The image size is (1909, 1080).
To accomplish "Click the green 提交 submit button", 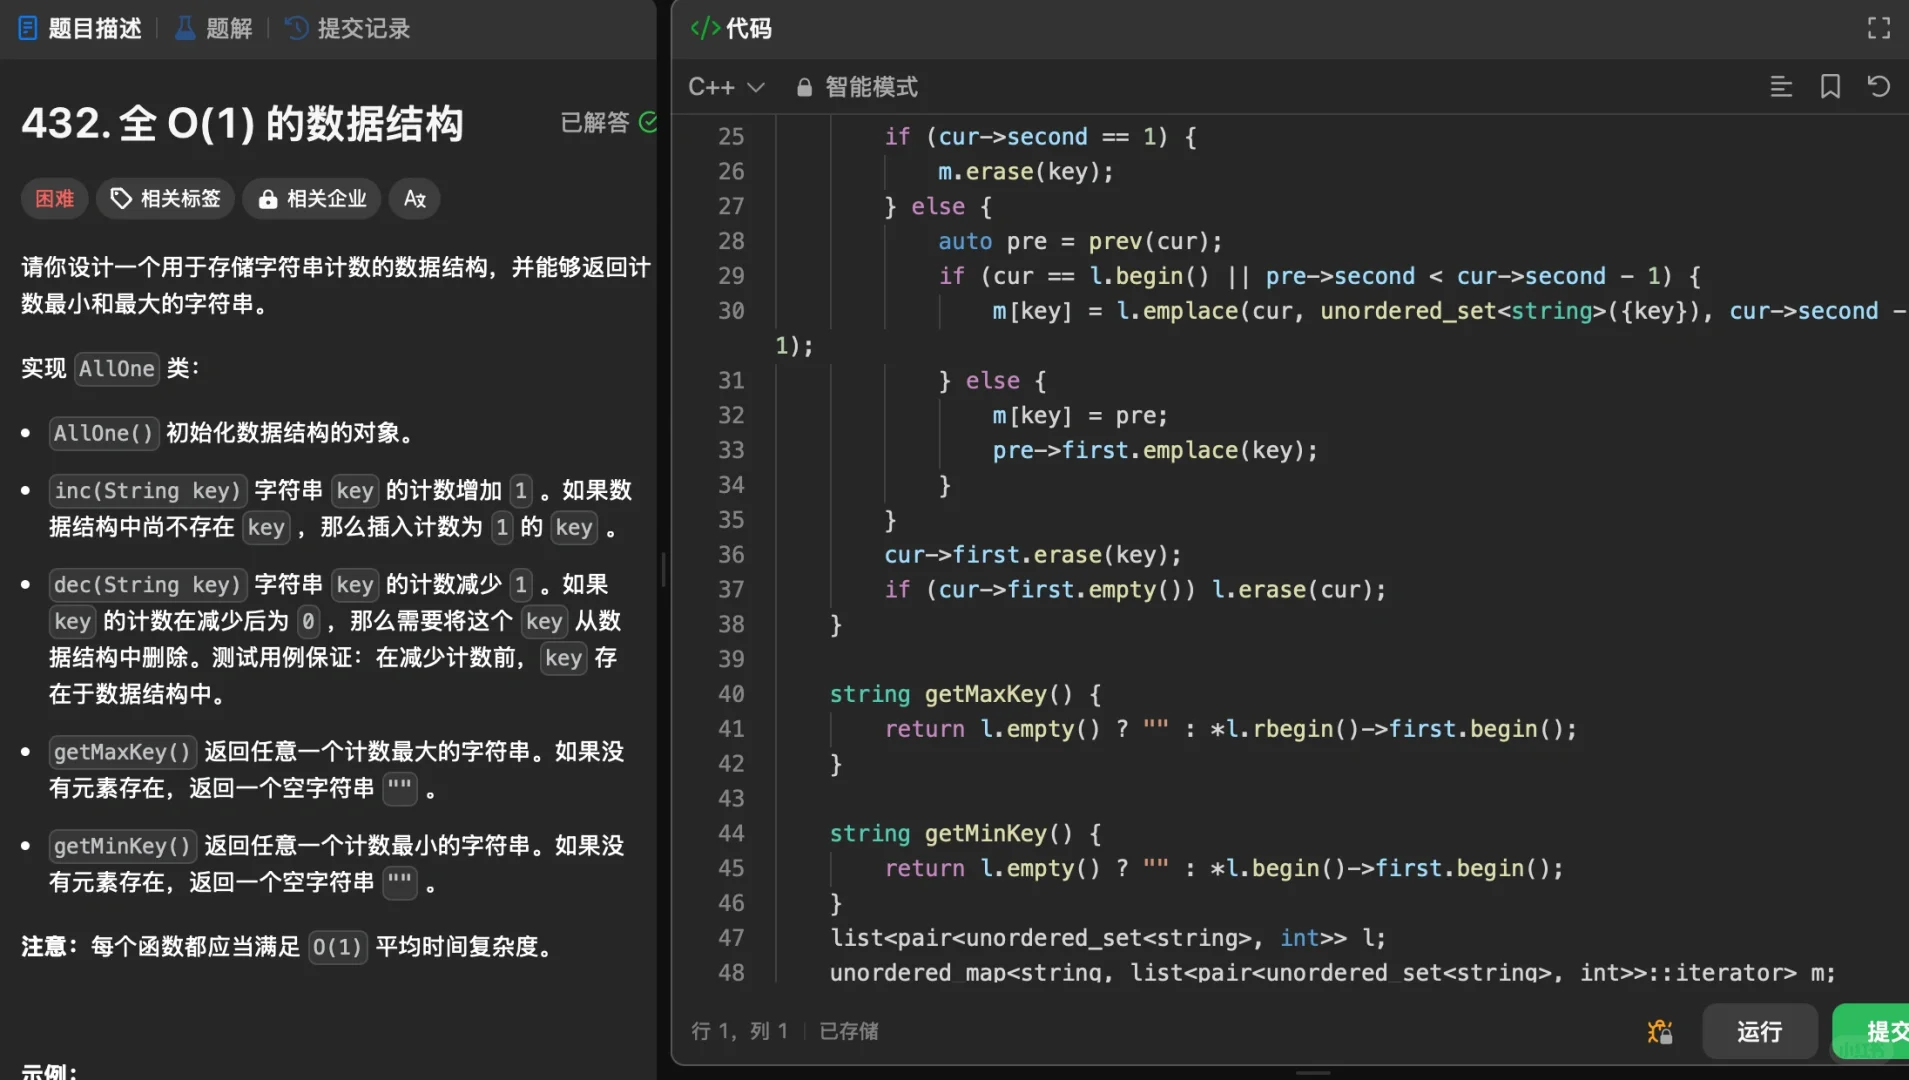I will [1872, 1031].
